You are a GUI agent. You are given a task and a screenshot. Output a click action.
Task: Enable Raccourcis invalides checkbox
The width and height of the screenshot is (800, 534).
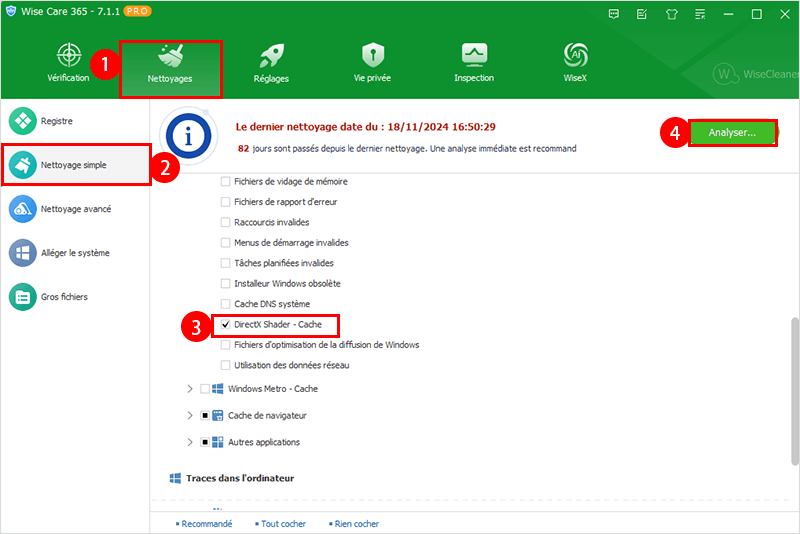click(x=225, y=222)
